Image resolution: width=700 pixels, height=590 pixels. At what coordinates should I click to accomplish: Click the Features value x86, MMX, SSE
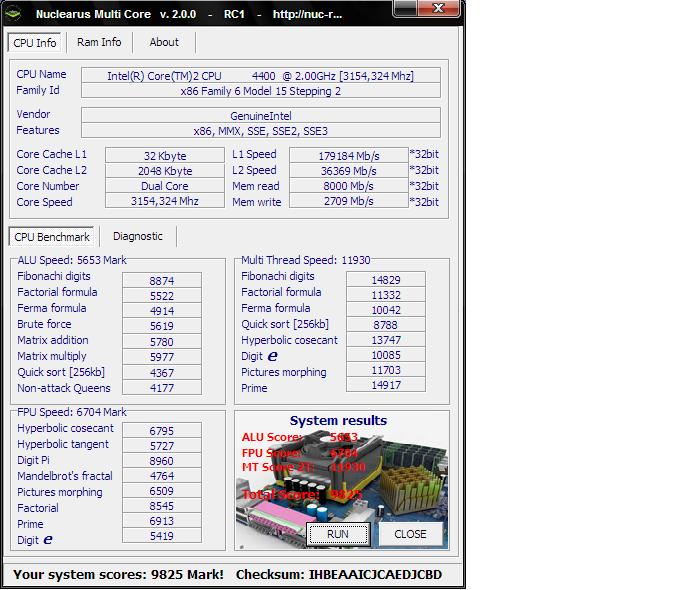click(261, 131)
